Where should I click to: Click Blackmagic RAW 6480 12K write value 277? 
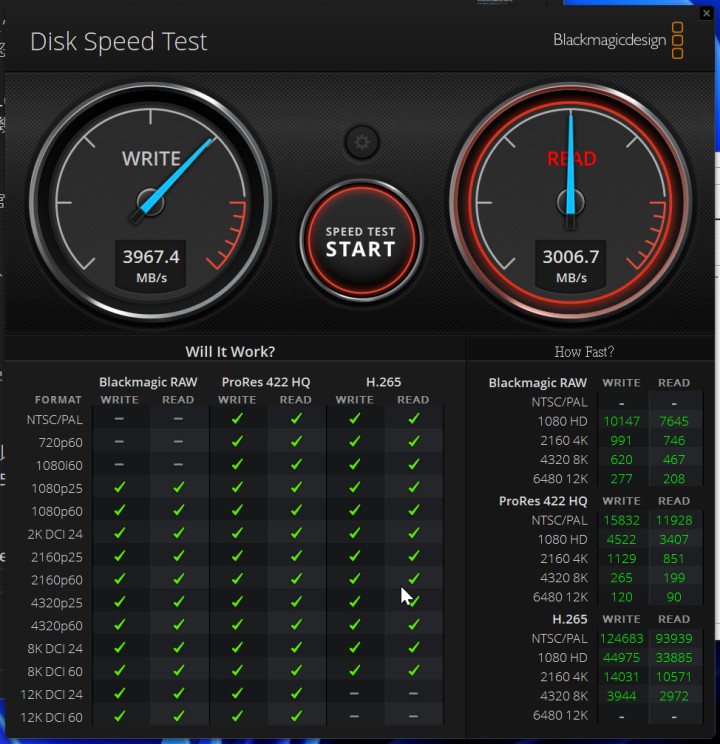[x=621, y=479]
